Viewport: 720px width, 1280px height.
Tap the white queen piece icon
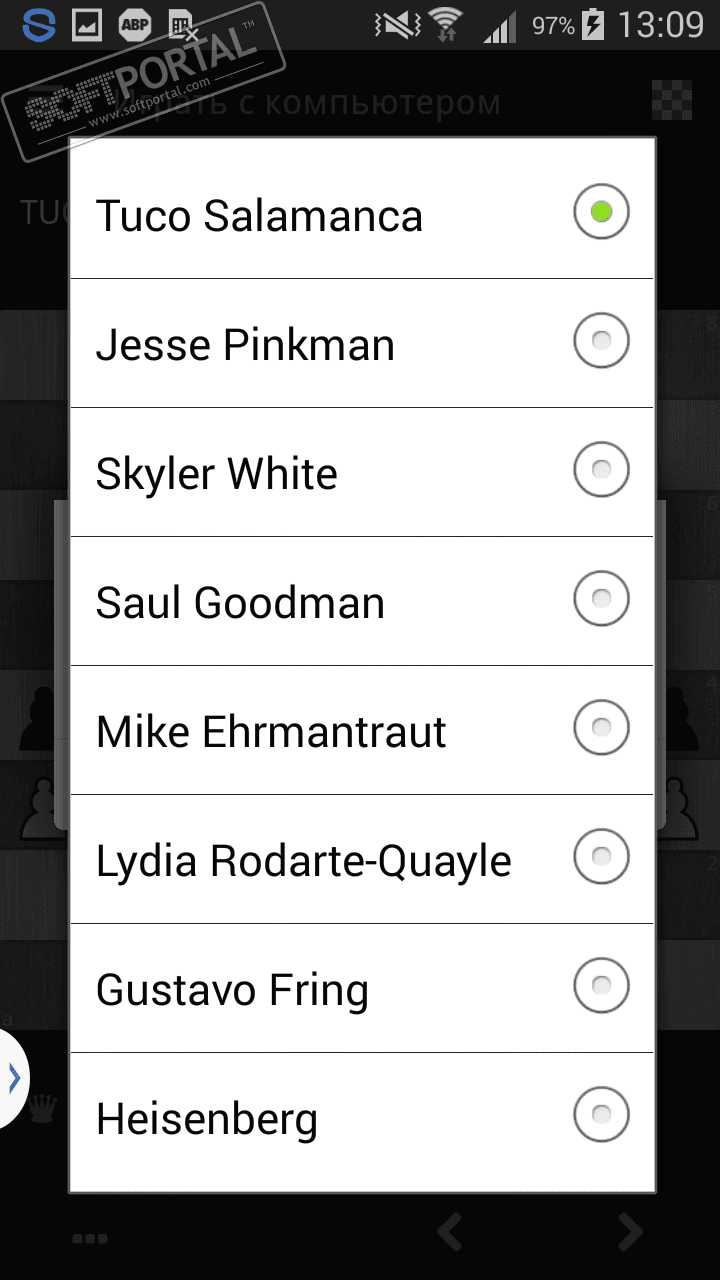[44, 1108]
